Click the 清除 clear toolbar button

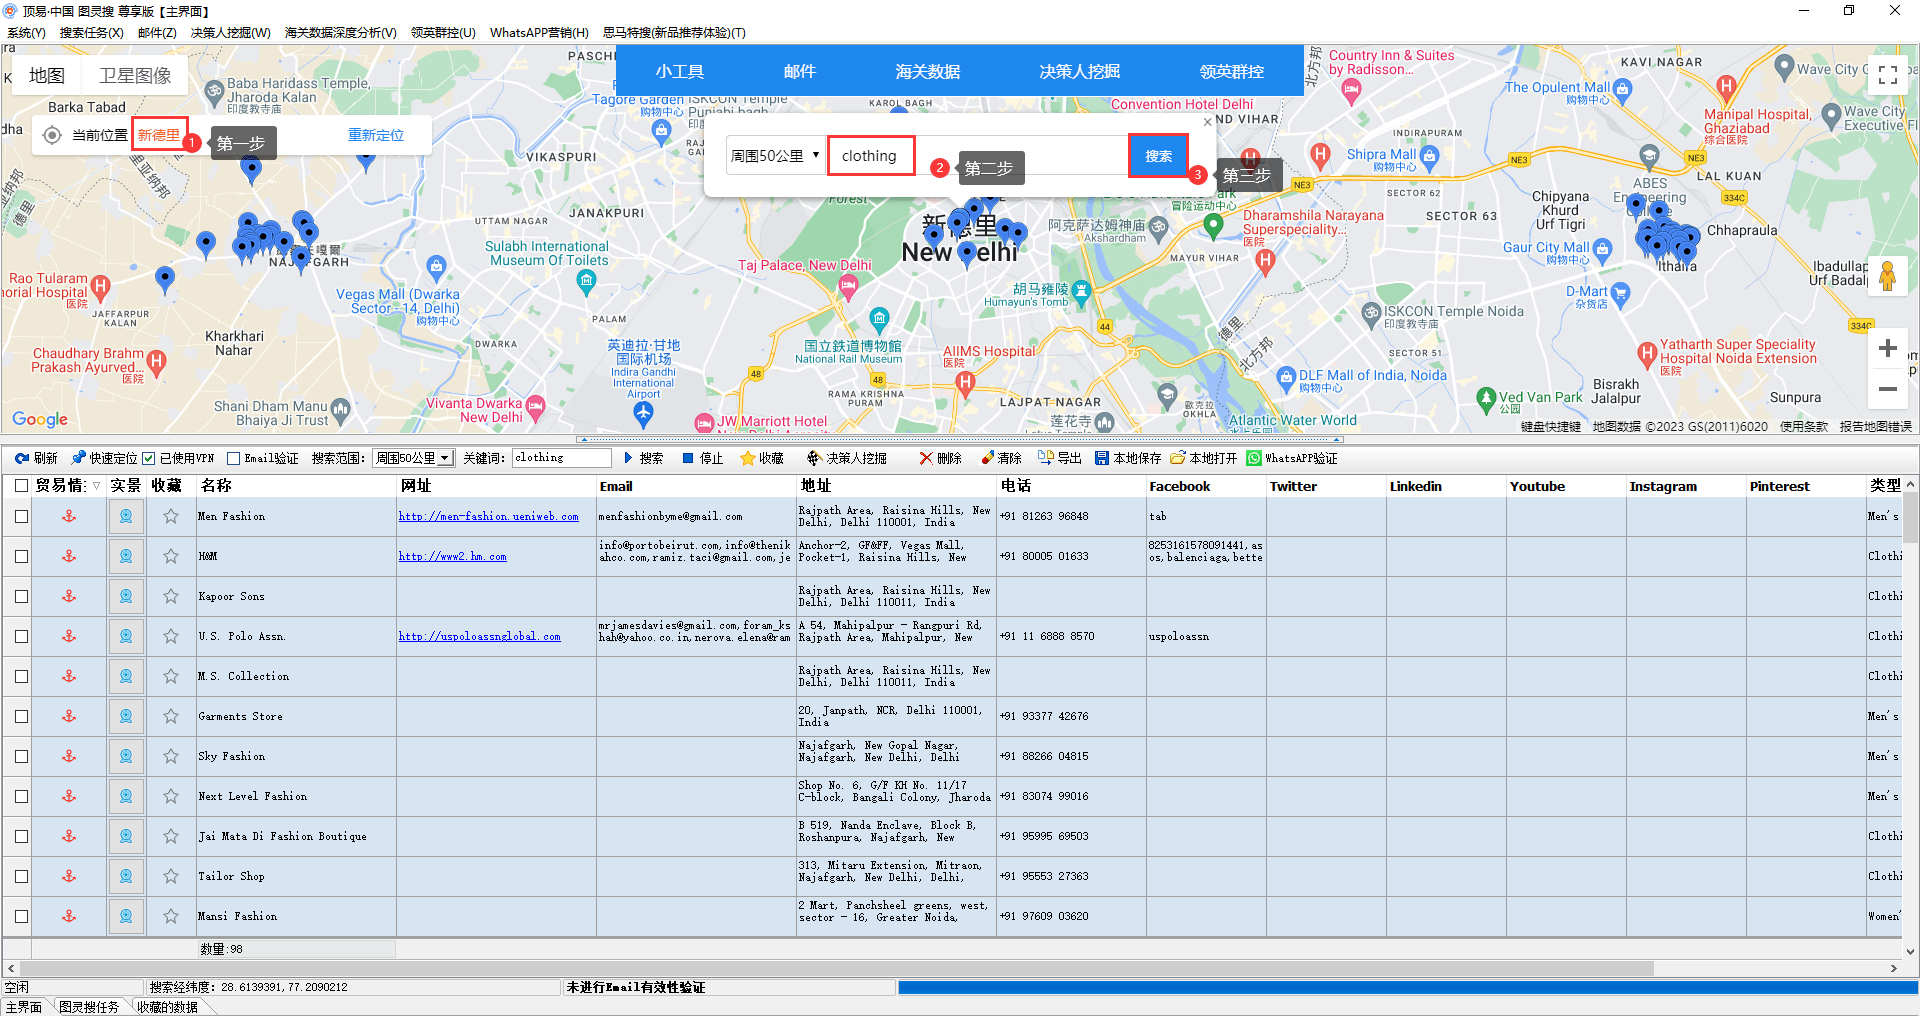1001,458
